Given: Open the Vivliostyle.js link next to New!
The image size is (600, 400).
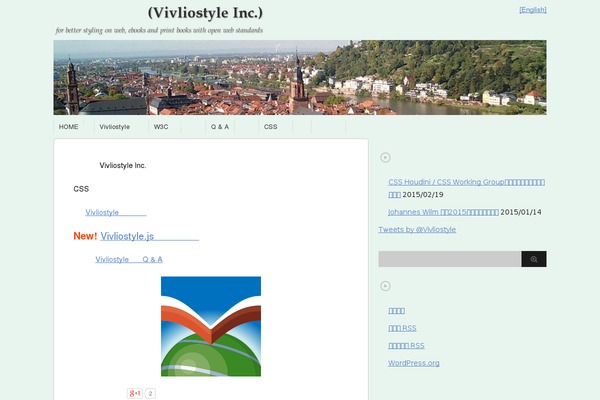Looking at the screenshot, I should (150, 236).
